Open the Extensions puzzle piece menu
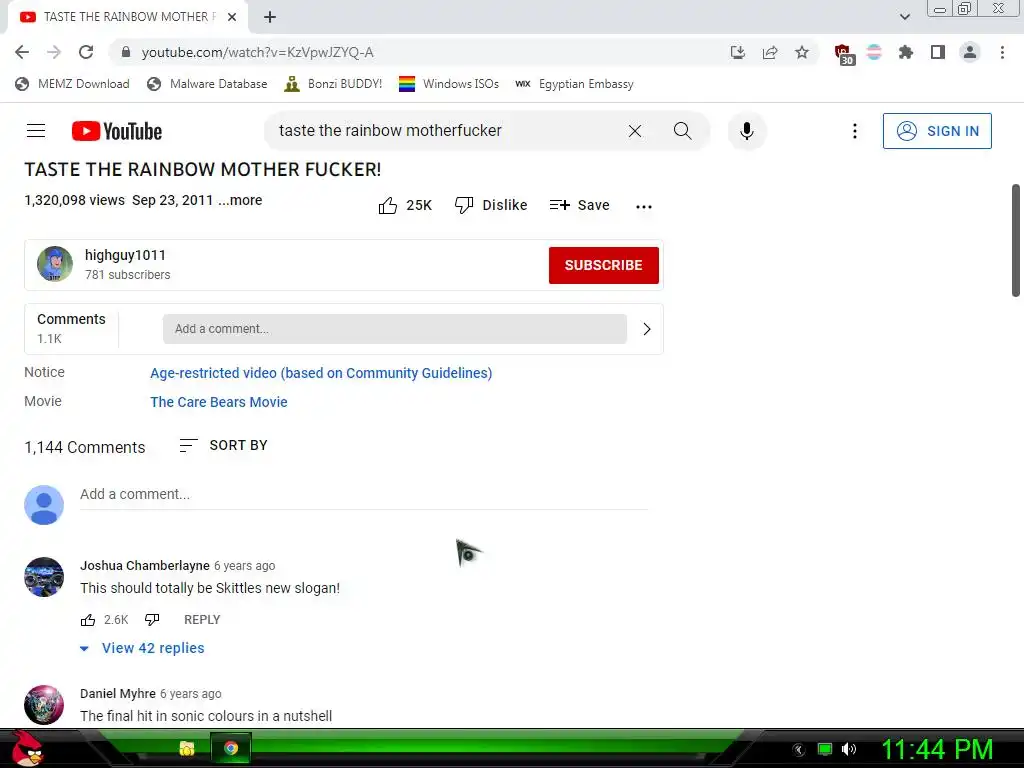The width and height of the screenshot is (1024, 768). click(905, 52)
